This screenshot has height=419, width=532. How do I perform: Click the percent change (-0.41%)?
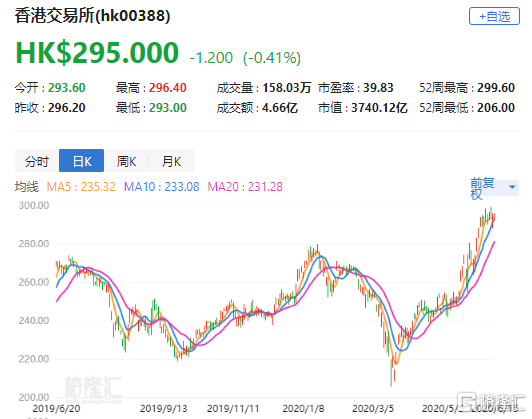(x=272, y=58)
